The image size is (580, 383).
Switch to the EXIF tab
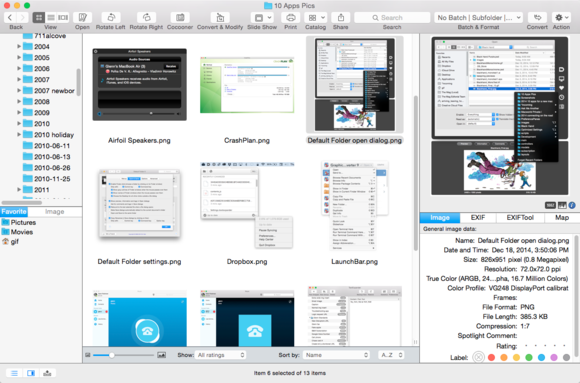(478, 218)
